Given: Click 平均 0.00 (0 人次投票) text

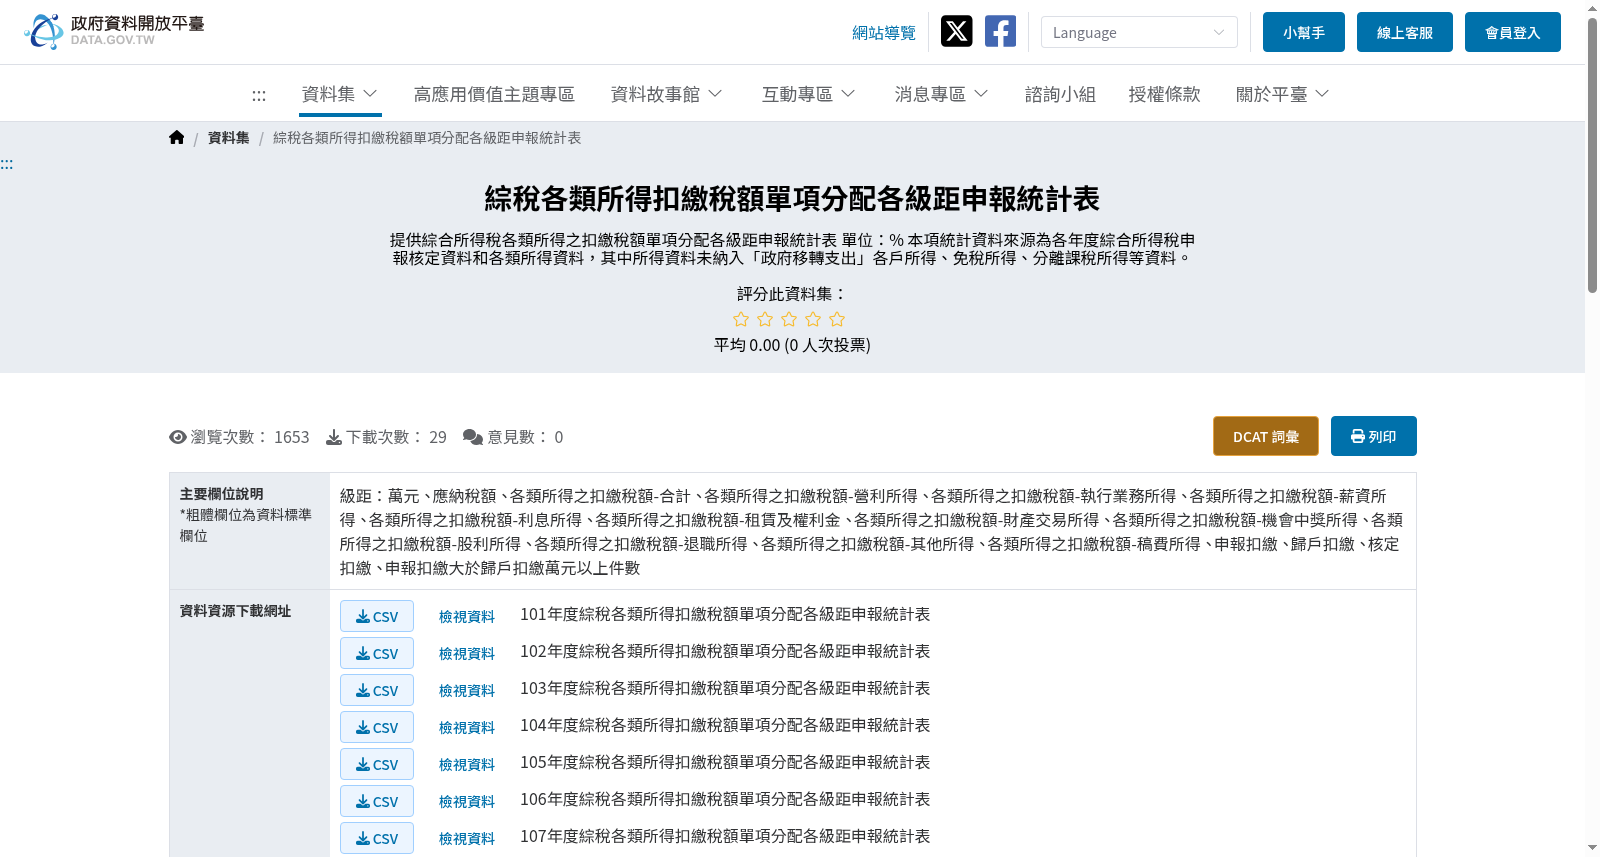Looking at the screenshot, I should coord(792,345).
